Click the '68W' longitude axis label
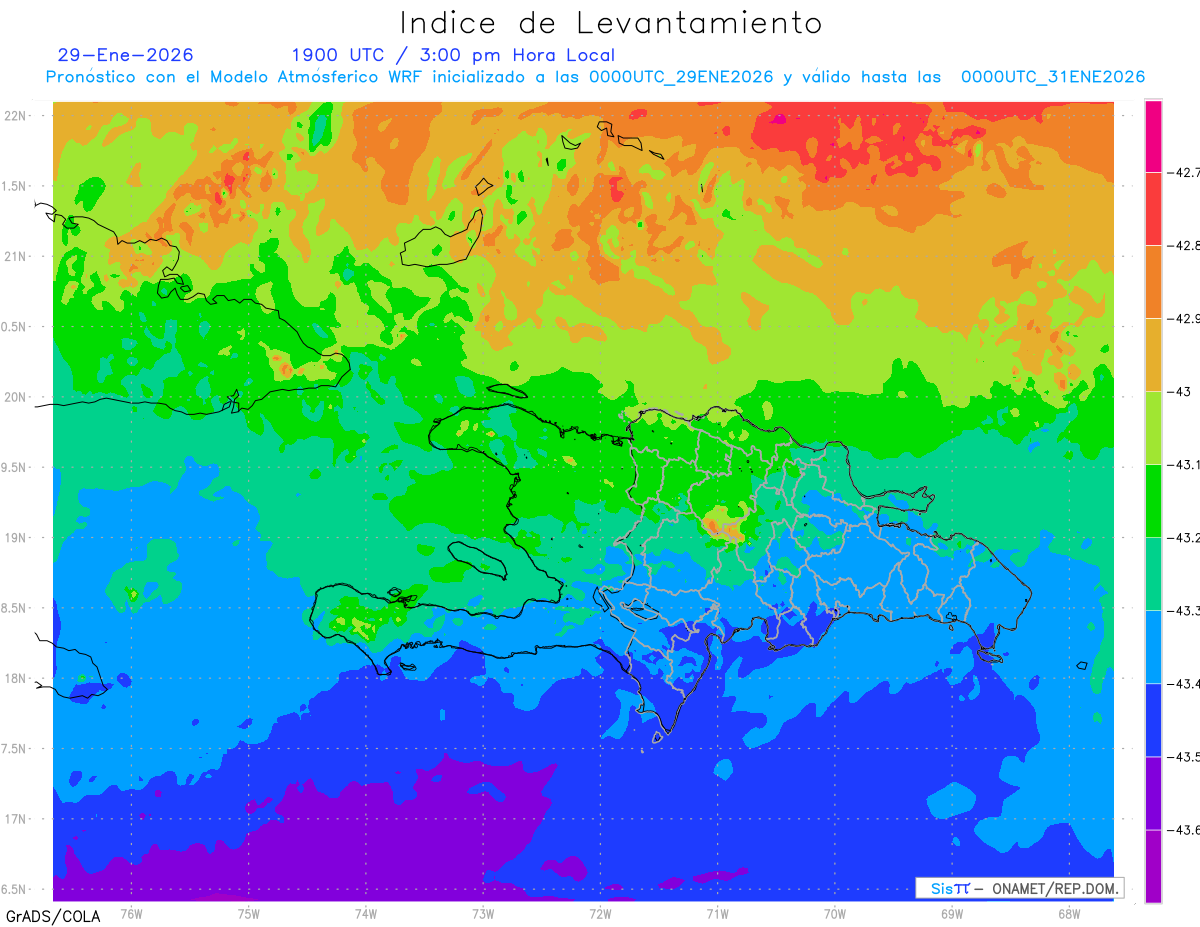Image resolution: width=1200 pixels, height=927 pixels. pos(1069,913)
